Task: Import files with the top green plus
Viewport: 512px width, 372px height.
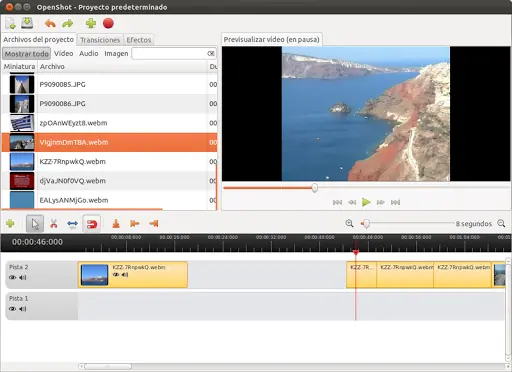Action: click(91, 23)
